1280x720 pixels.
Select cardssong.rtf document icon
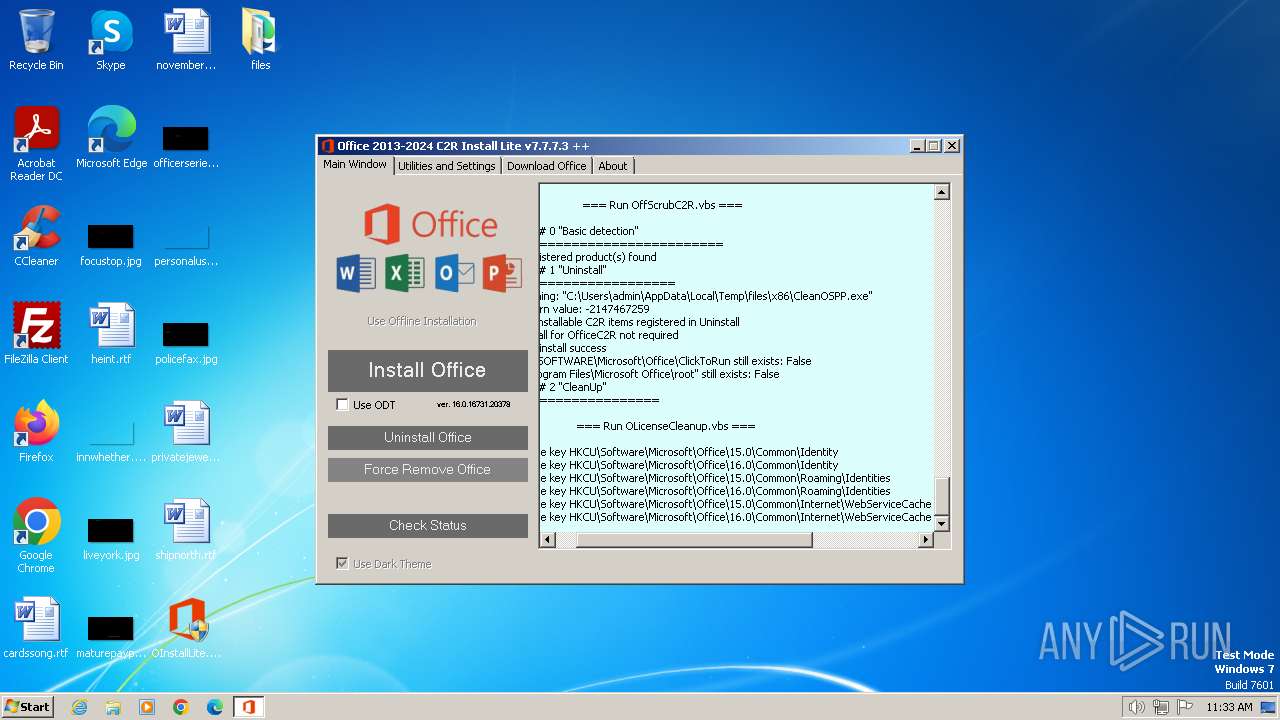click(36, 628)
